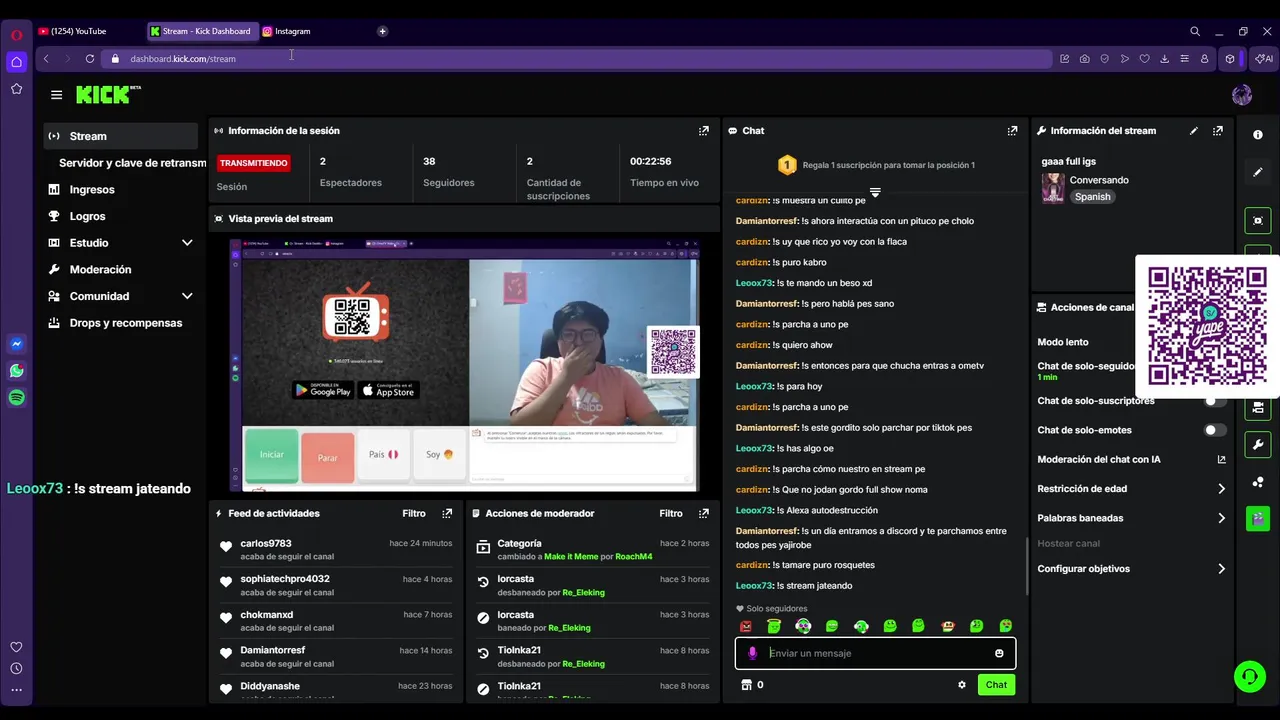Click the stream preview thumbnail
Viewport: 1280px width, 720px height.
(x=465, y=365)
